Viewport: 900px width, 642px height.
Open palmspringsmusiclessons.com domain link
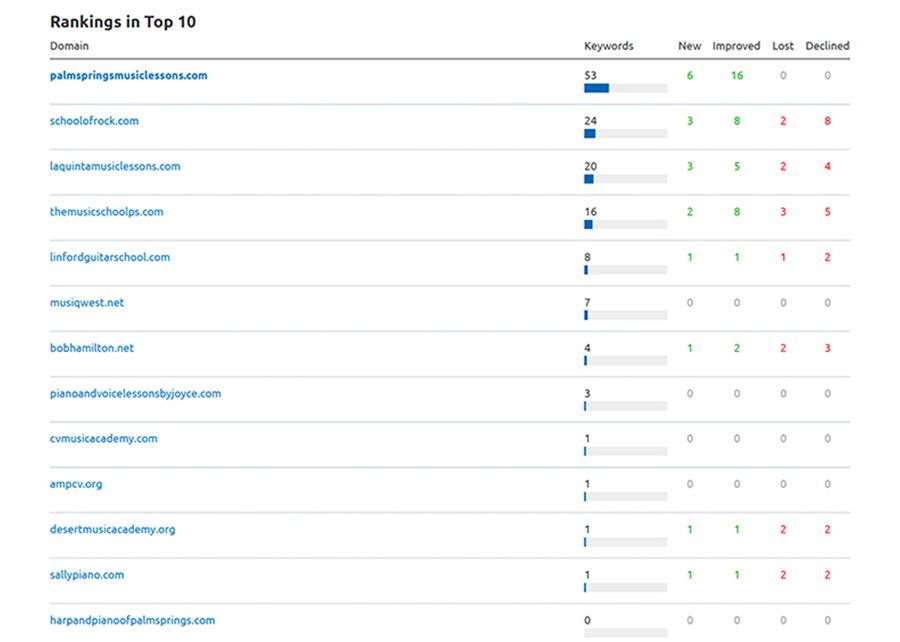pos(129,76)
